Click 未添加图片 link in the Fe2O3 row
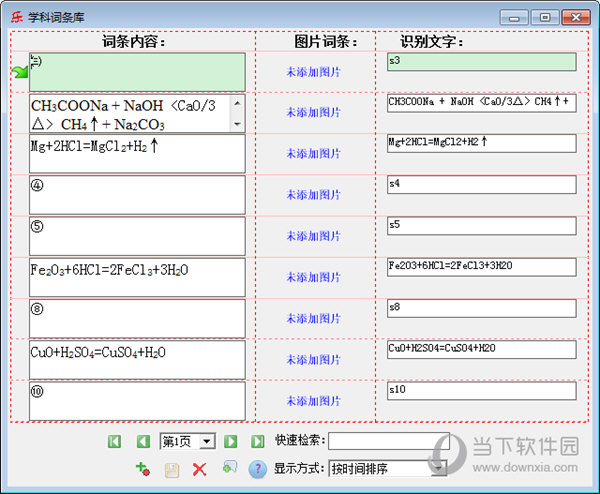This screenshot has height=494, width=600. click(313, 277)
